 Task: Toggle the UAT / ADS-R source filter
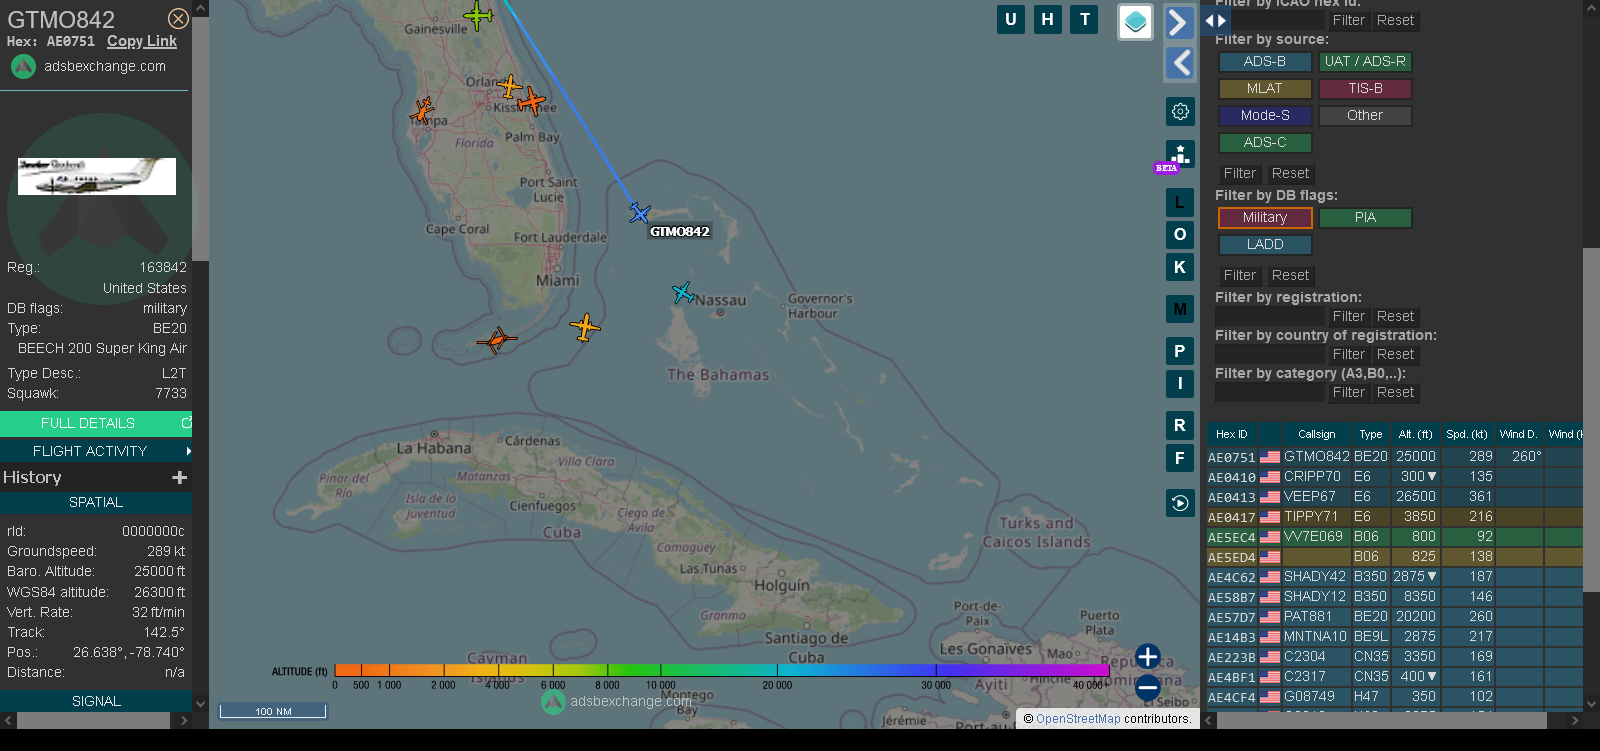coord(1365,62)
